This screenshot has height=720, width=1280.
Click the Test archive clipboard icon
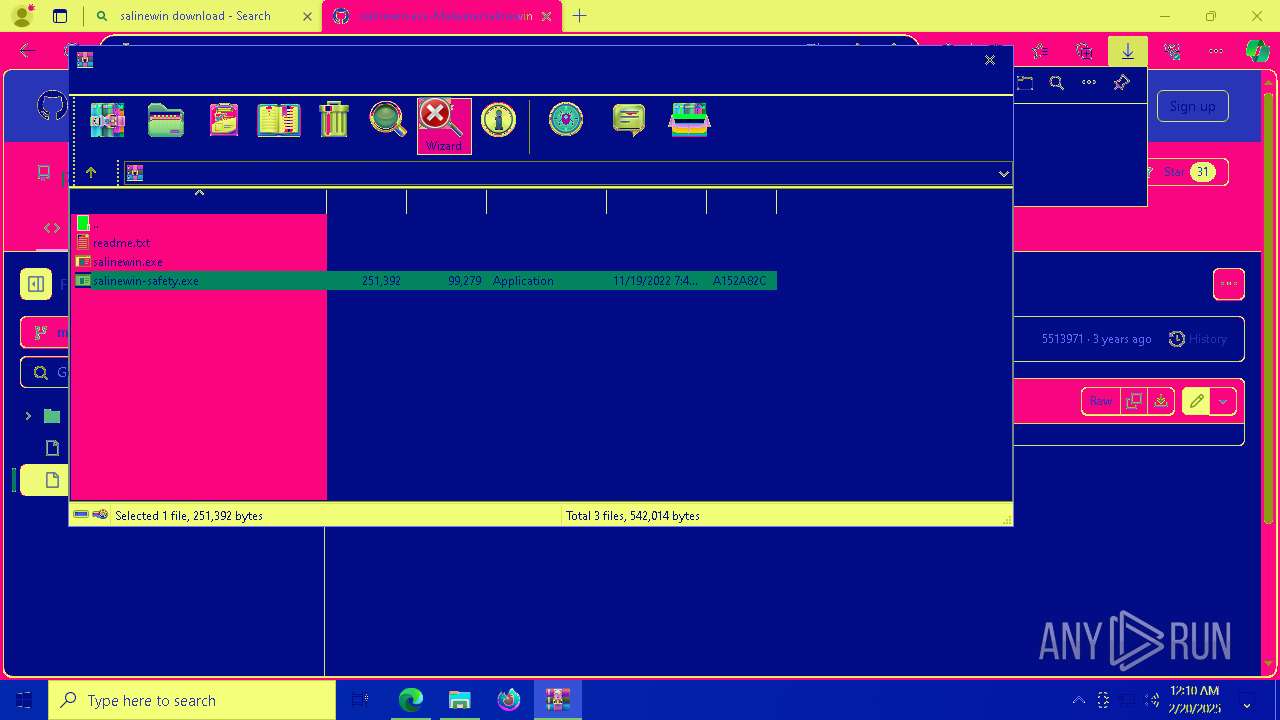tap(224, 120)
